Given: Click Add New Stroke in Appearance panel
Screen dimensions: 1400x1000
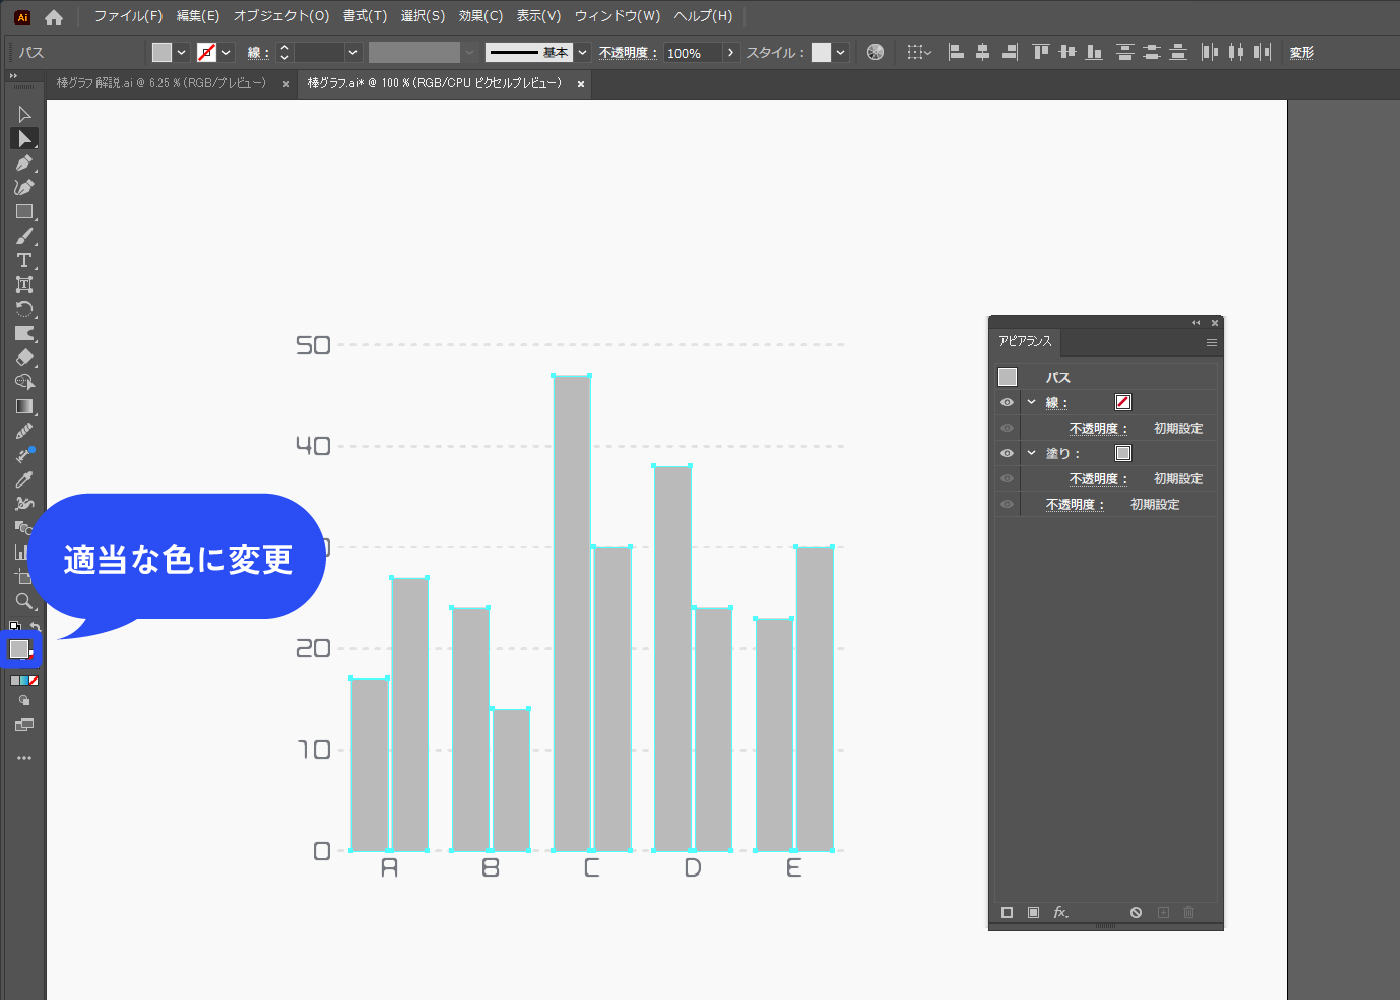Looking at the screenshot, I should (1007, 912).
